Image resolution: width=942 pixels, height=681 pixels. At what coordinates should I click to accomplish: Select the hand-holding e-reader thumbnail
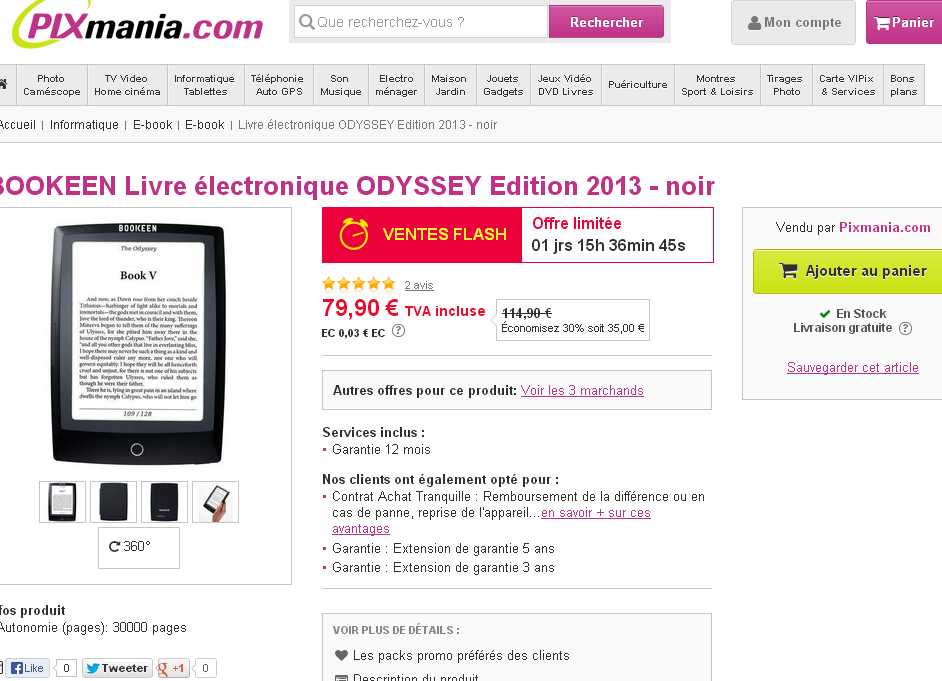point(215,502)
